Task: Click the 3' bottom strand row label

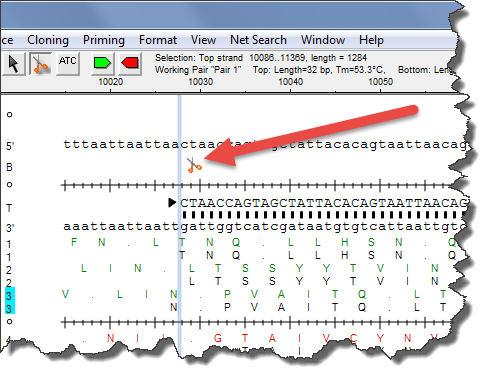Action: pos(10,228)
